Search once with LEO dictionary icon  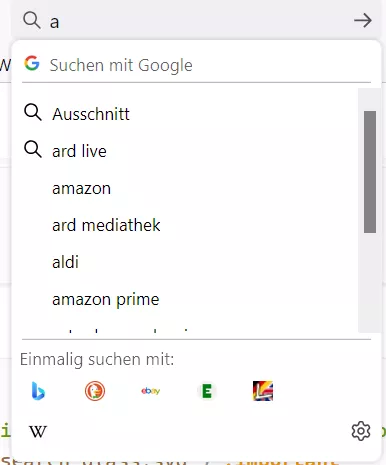click(x=263, y=391)
